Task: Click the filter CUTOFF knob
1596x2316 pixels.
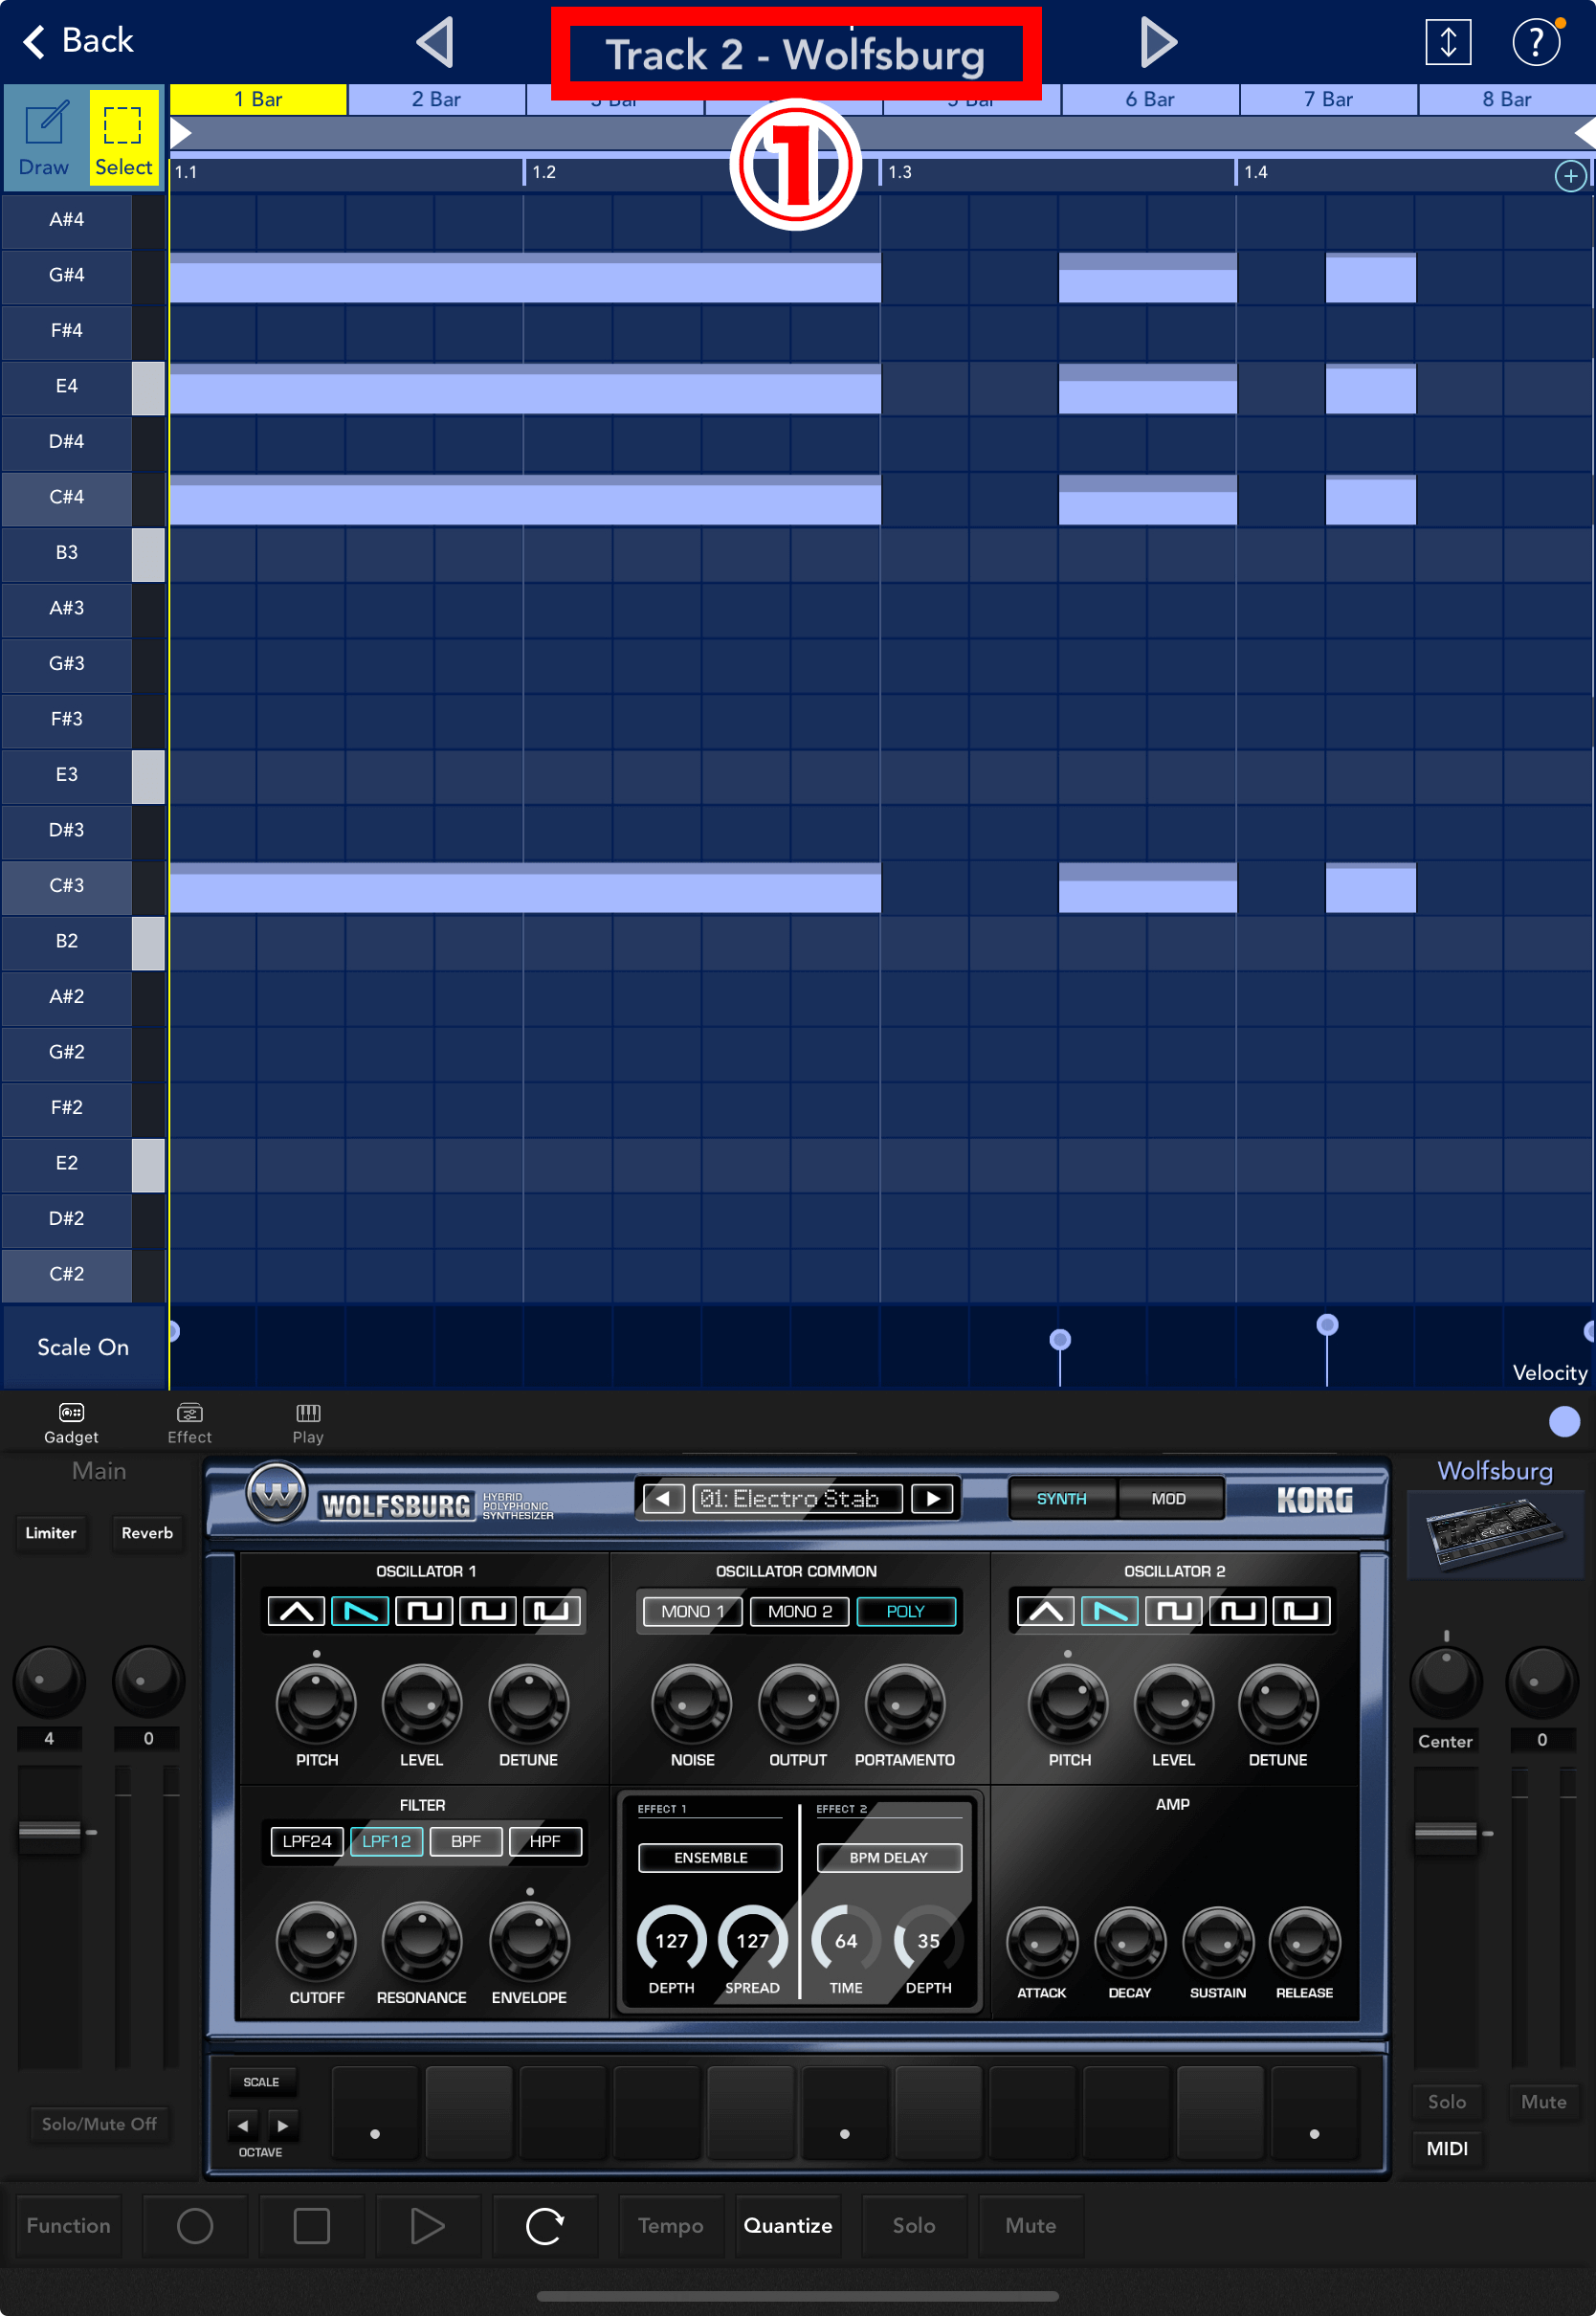Action: 316,1940
